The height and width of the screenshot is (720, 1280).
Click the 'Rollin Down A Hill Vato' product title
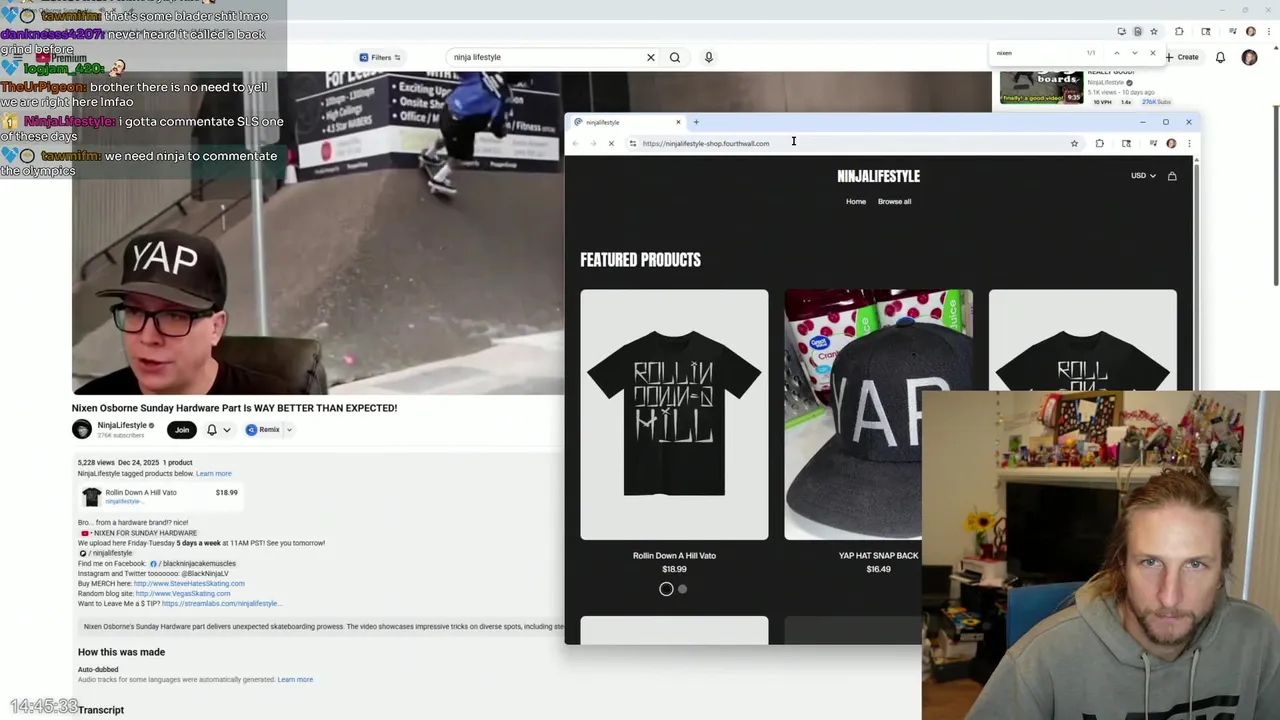click(x=674, y=555)
